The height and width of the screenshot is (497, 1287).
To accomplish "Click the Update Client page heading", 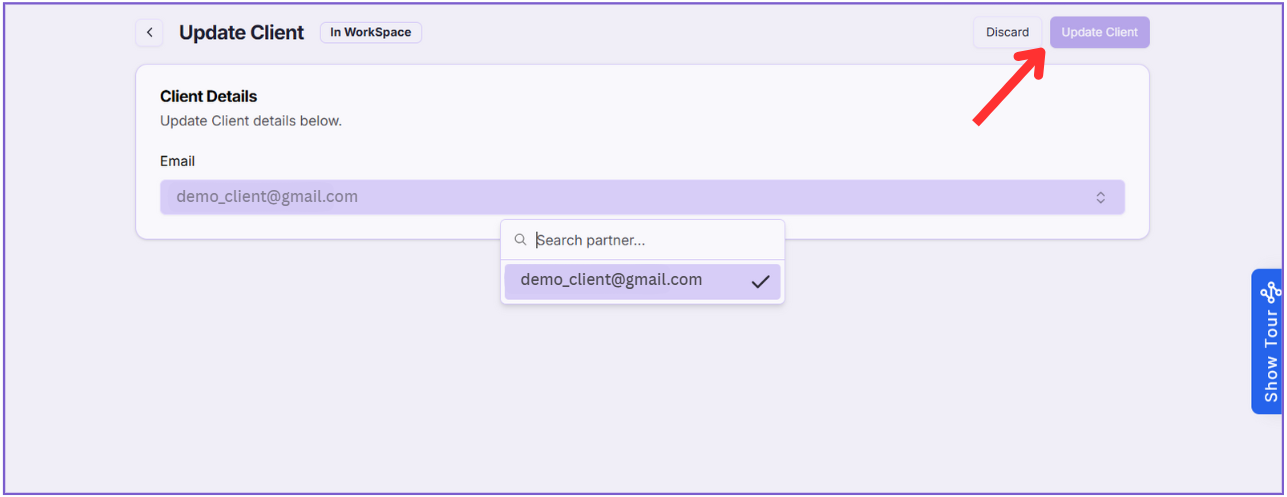I will pos(241,32).
